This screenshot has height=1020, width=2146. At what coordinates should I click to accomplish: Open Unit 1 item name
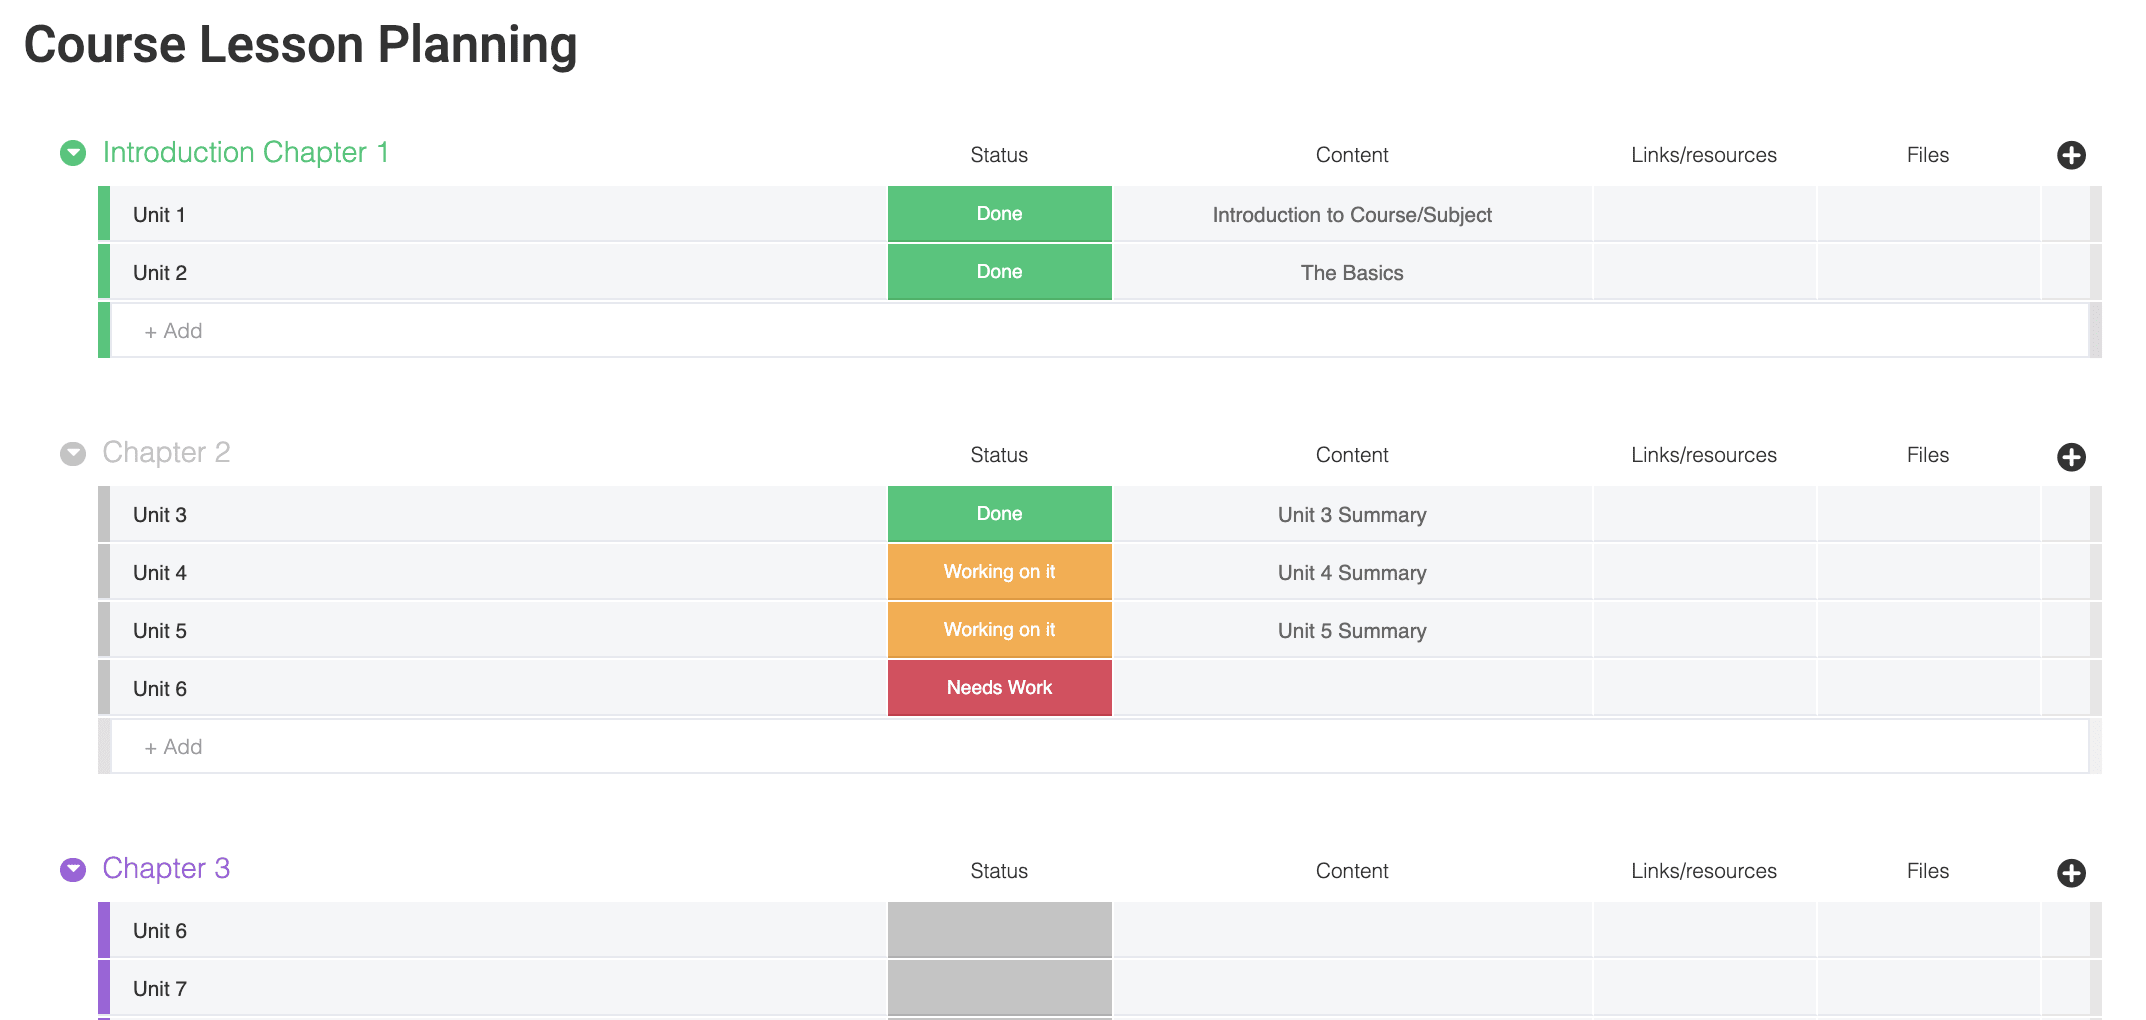tap(159, 215)
